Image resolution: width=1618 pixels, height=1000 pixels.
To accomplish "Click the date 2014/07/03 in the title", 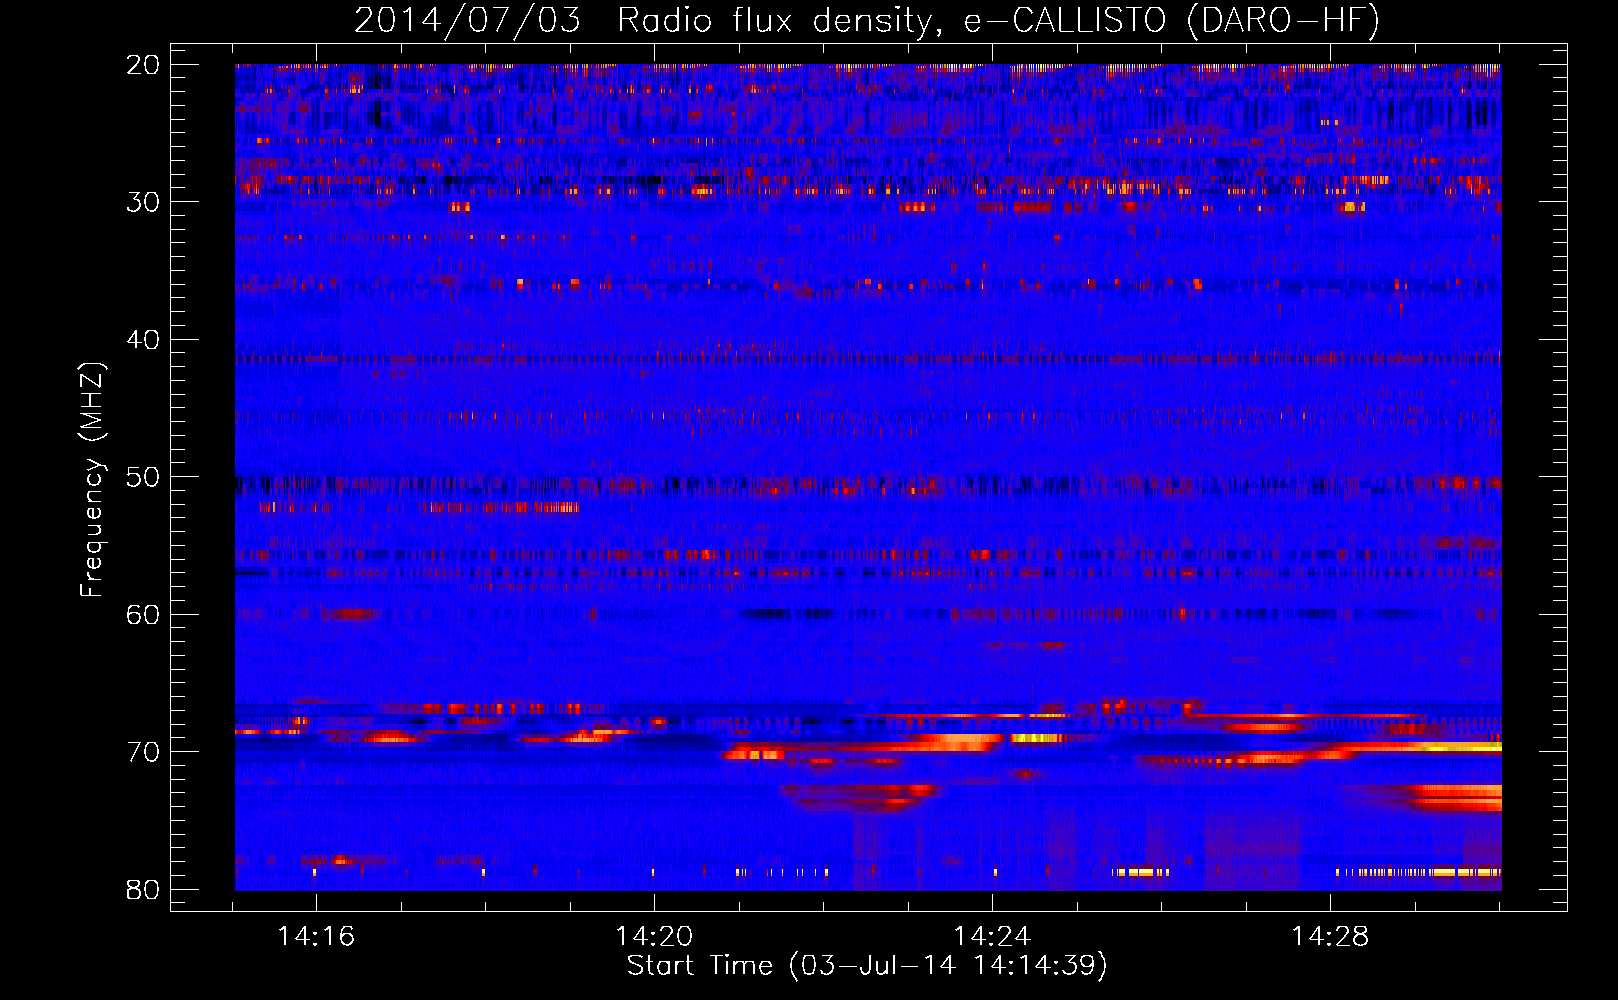I will pos(467,20).
